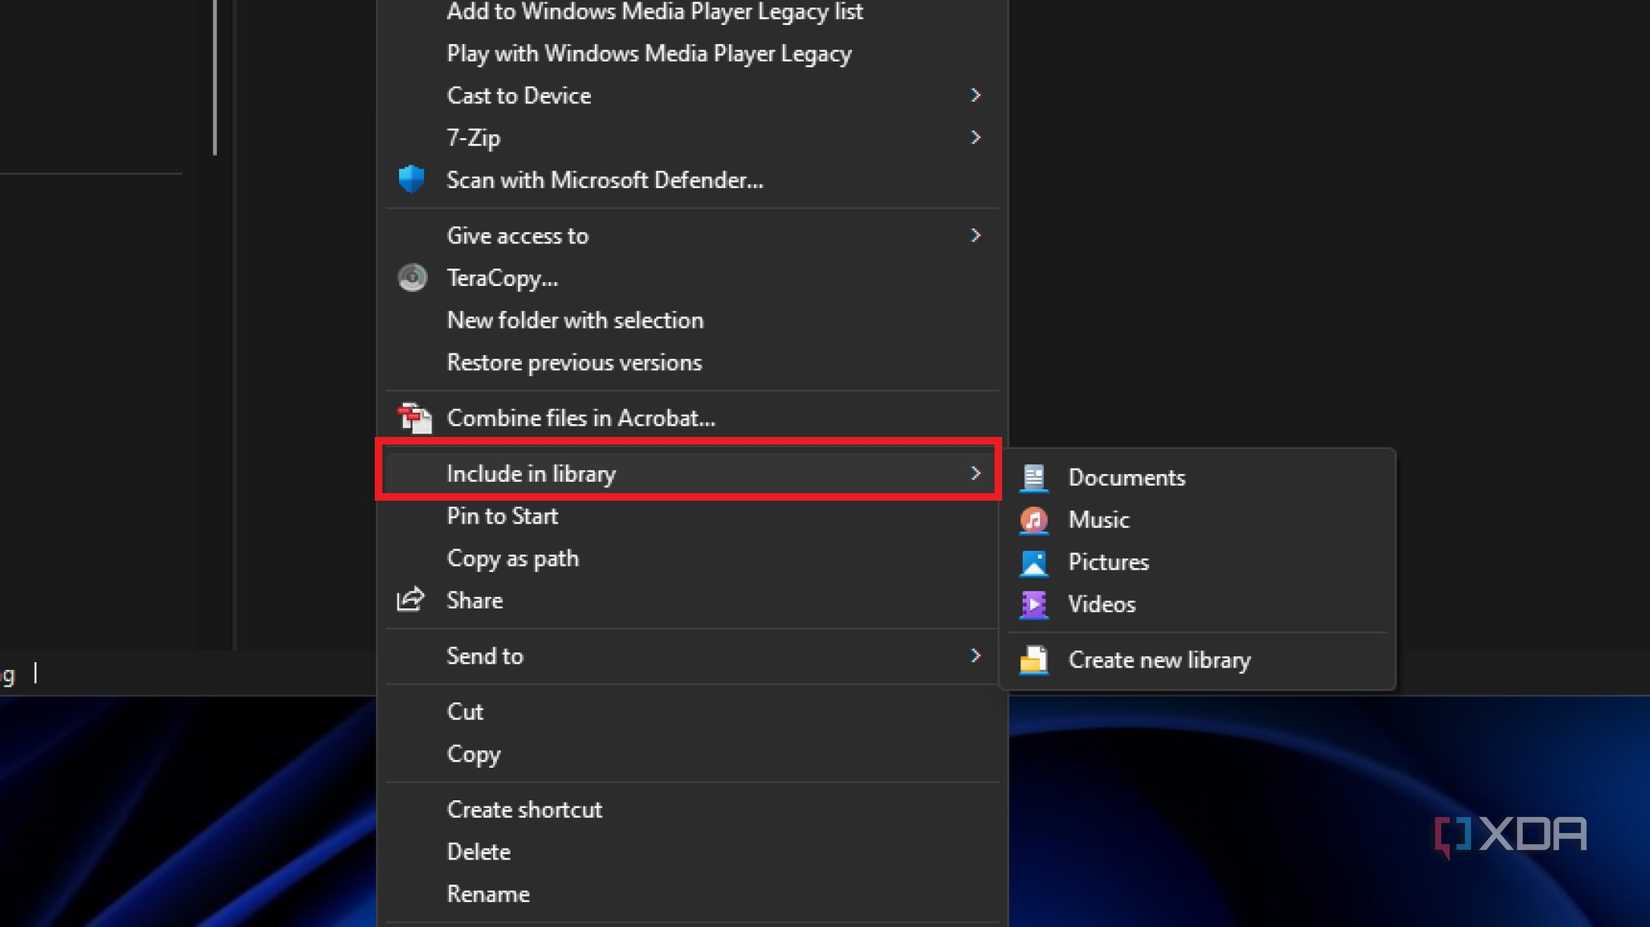Include in the Documents library

tap(1198, 477)
